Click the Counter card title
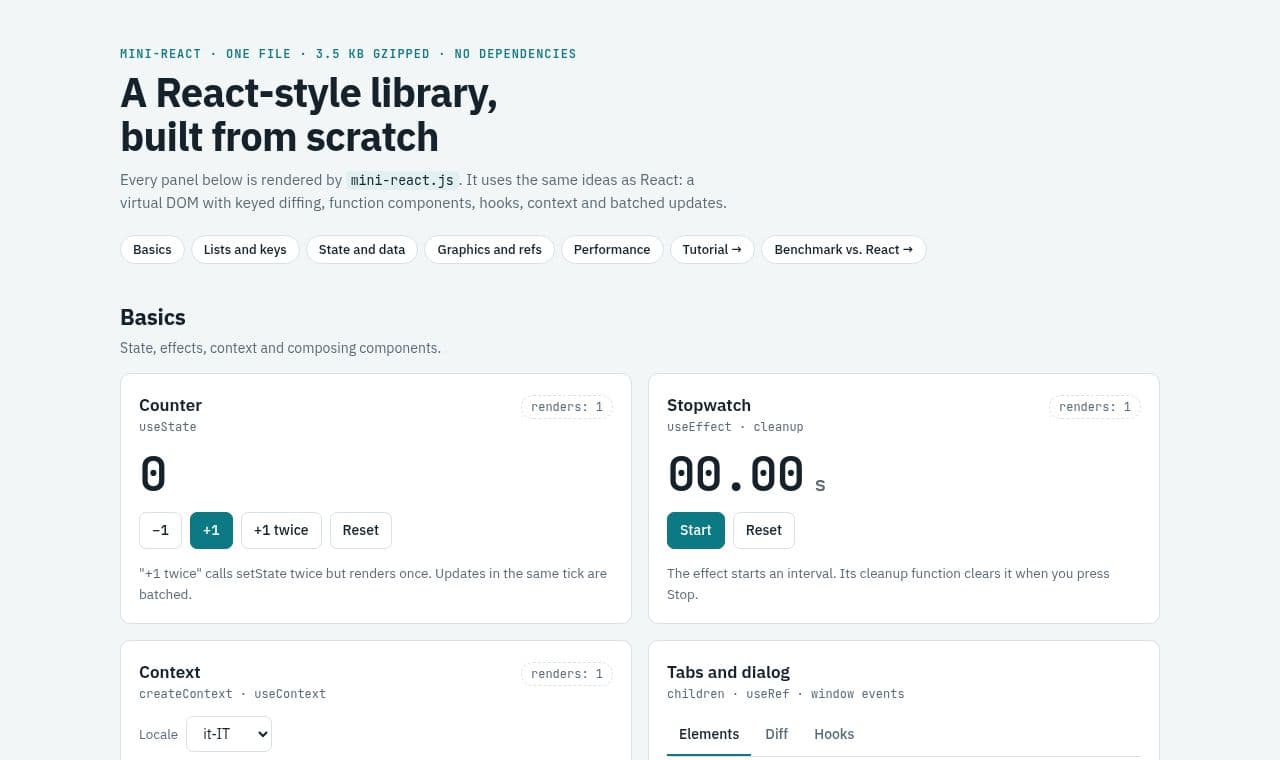The image size is (1280, 760). tap(170, 405)
